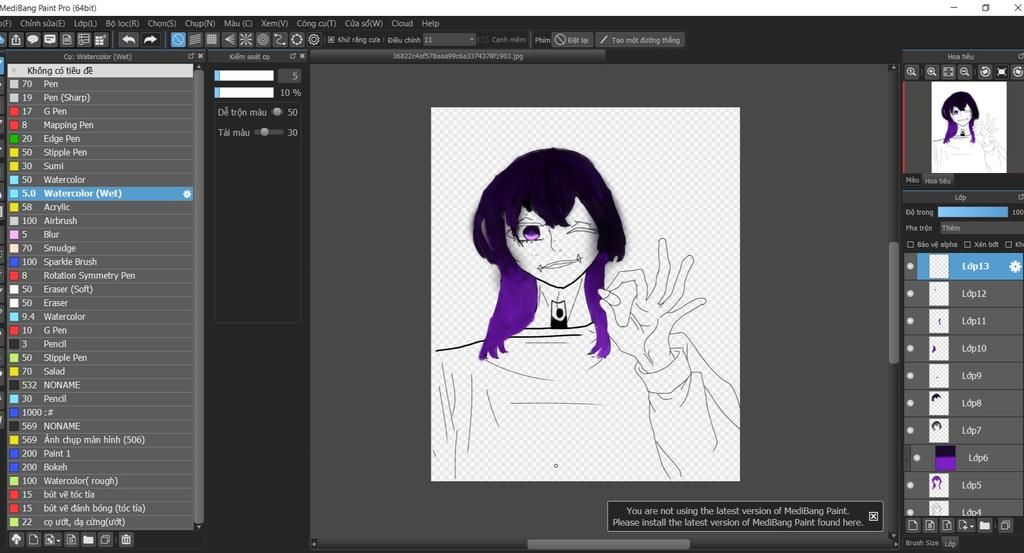Open the Cloud menu

click(x=402, y=24)
